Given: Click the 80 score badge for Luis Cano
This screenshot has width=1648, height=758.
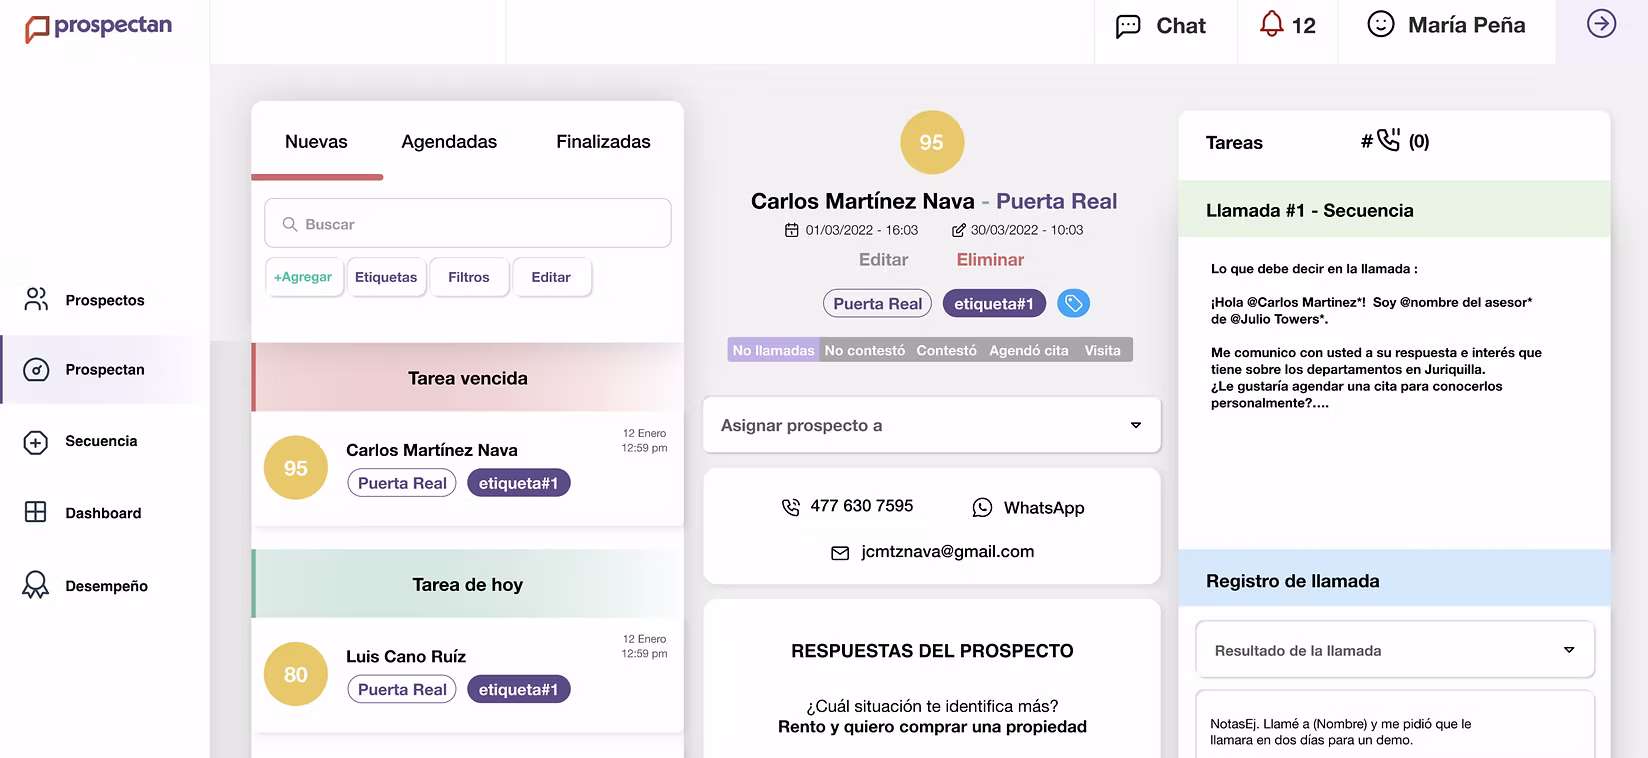Looking at the screenshot, I should pos(296,674).
